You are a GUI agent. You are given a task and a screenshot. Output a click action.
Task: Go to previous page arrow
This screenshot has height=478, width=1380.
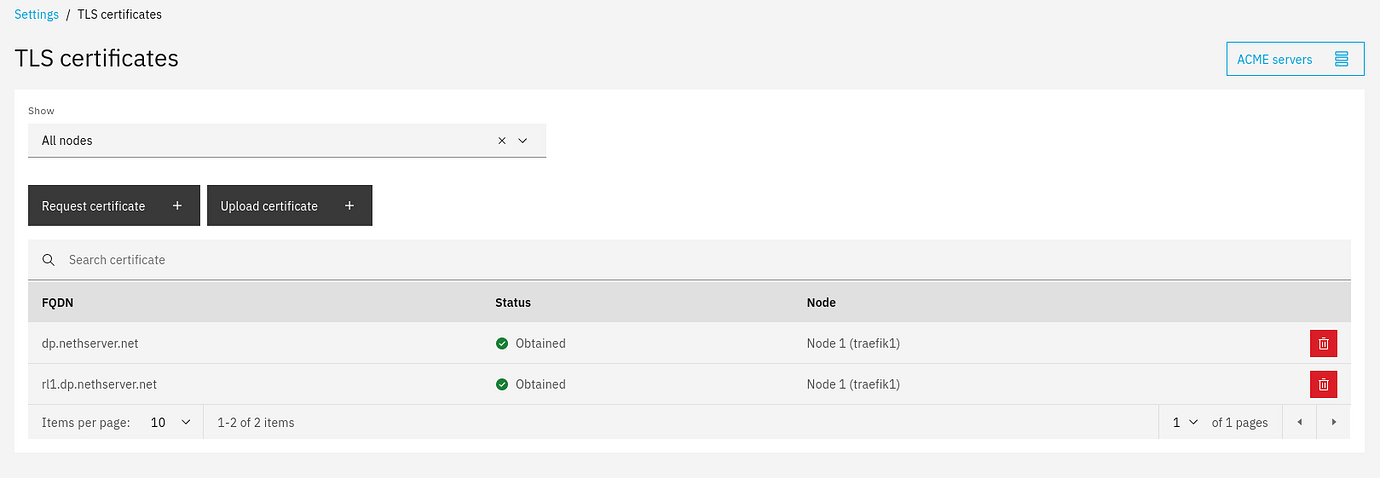pos(1300,423)
